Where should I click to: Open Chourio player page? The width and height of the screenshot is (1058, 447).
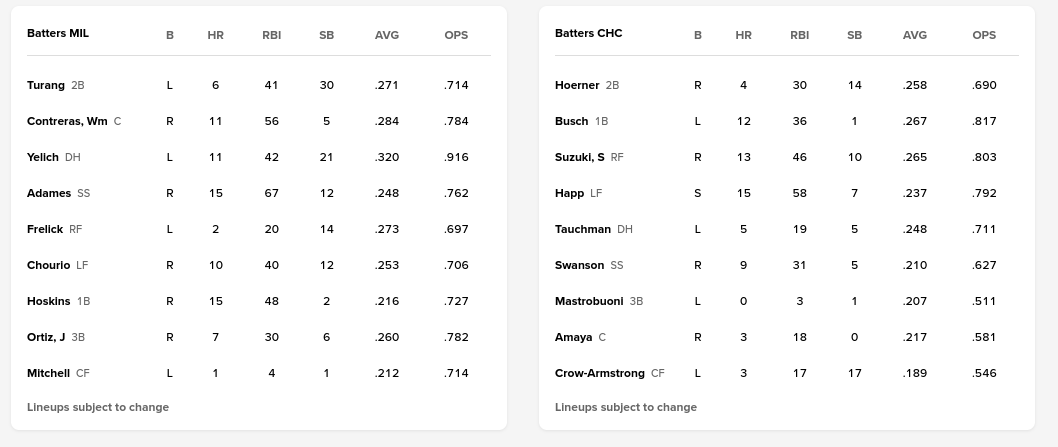coord(48,265)
